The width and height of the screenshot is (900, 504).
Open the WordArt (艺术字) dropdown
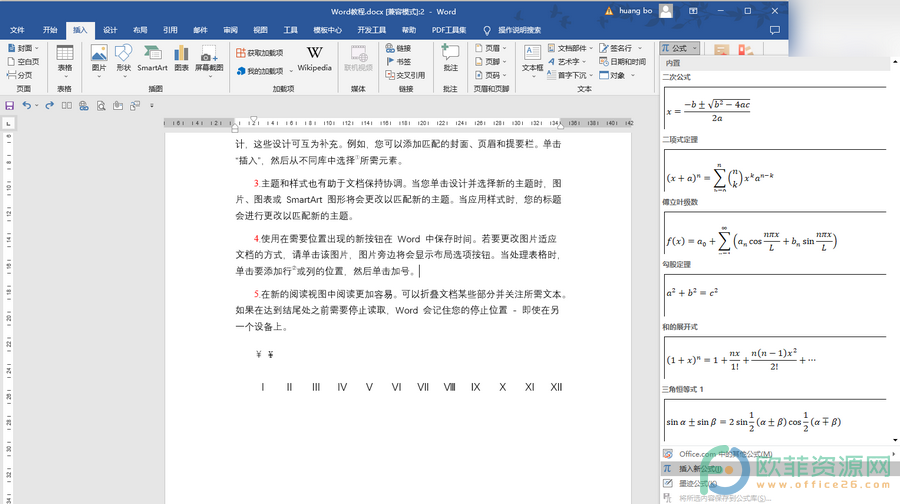coord(567,61)
